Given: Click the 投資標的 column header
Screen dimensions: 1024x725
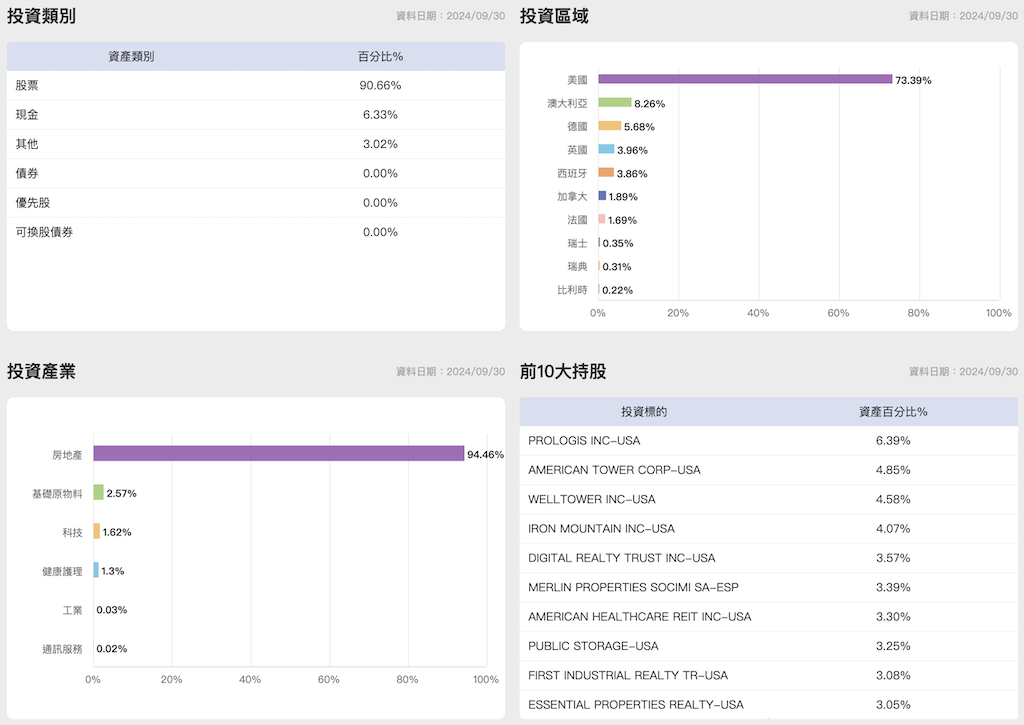Looking at the screenshot, I should pyautogui.click(x=643, y=412).
